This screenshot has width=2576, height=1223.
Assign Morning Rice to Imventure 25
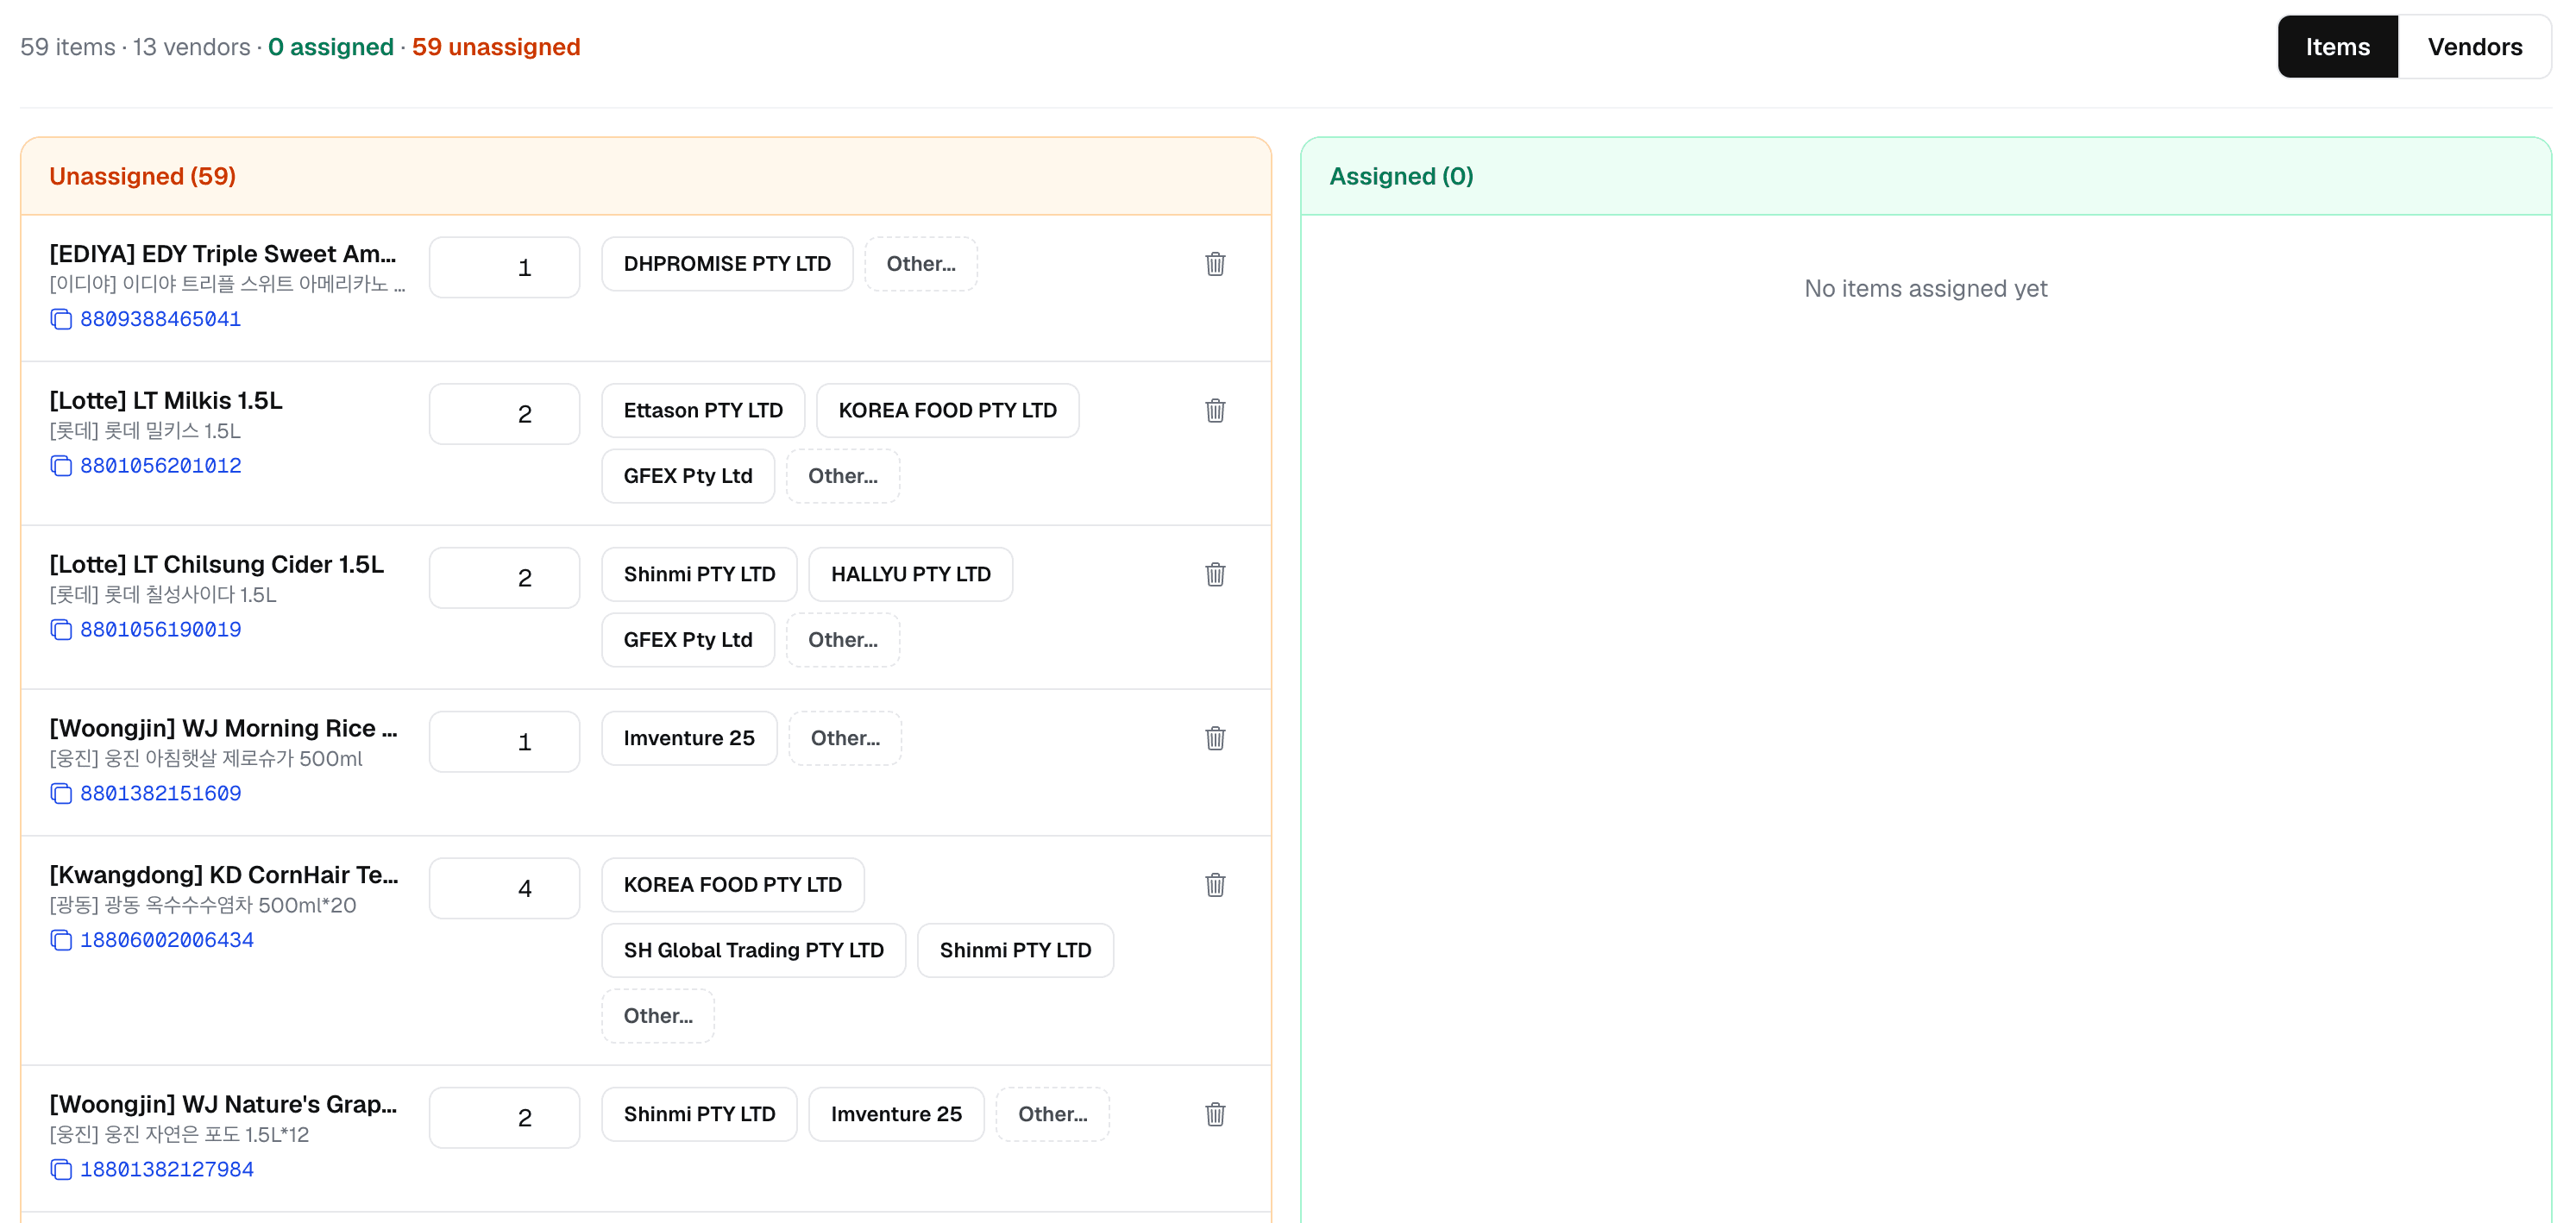[689, 739]
